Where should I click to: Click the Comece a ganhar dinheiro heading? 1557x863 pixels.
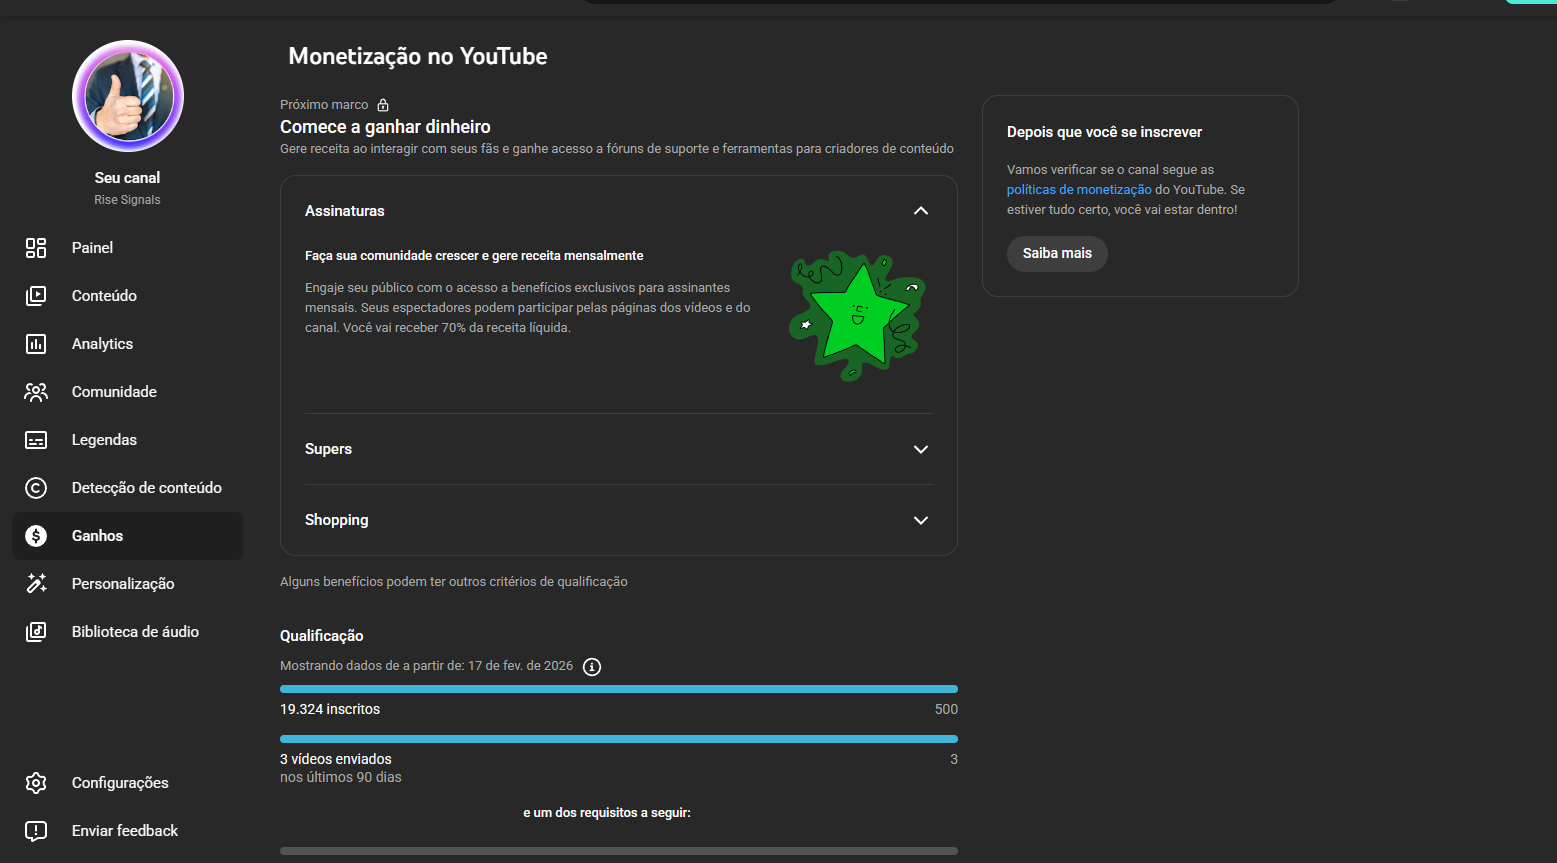[x=385, y=127]
